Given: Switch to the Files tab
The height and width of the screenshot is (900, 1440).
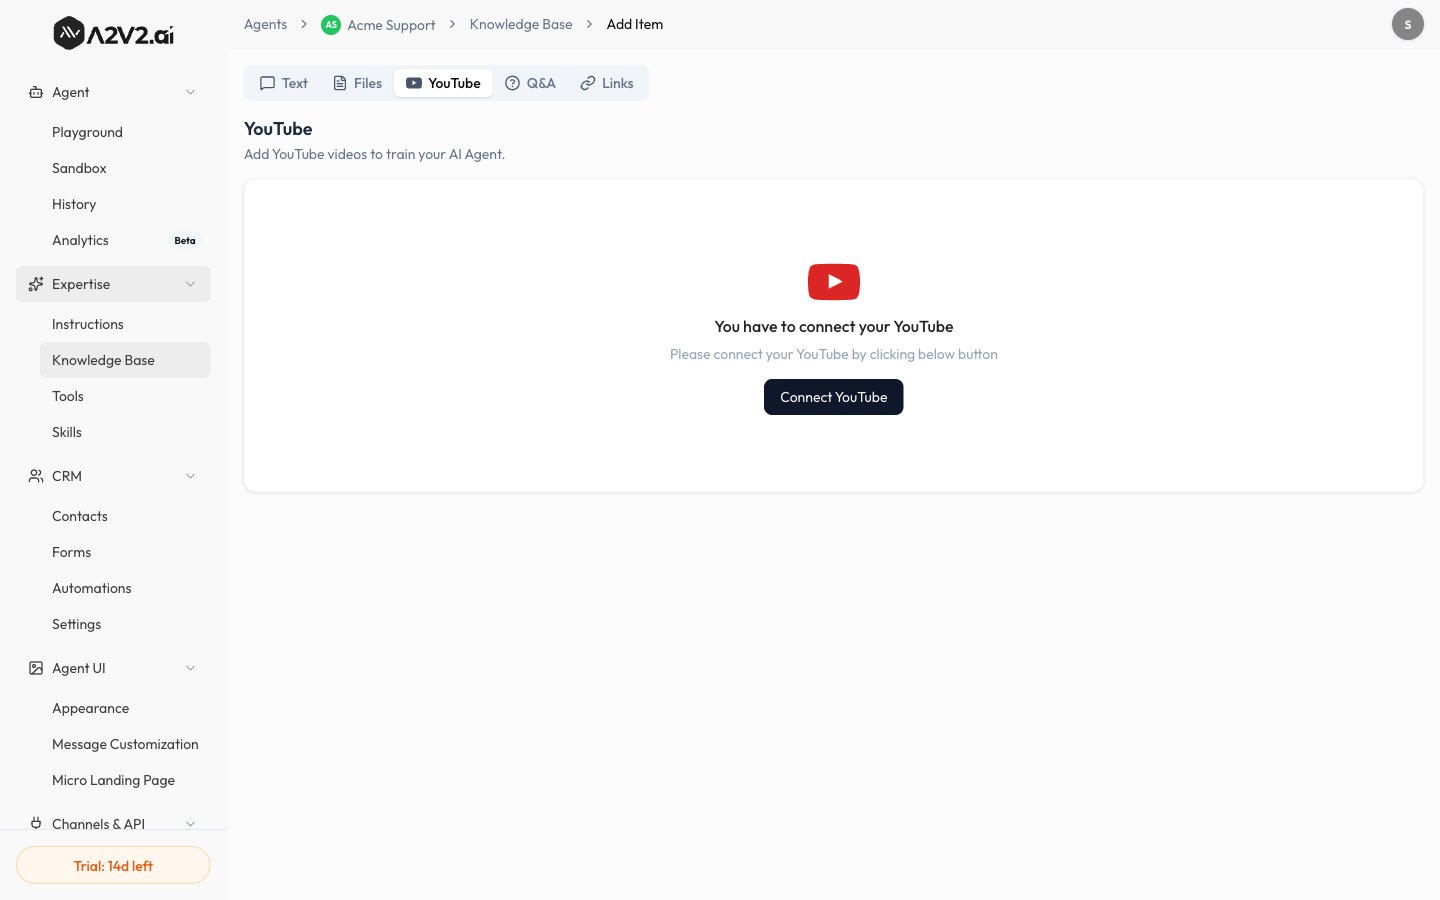Looking at the screenshot, I should pyautogui.click(x=357, y=83).
